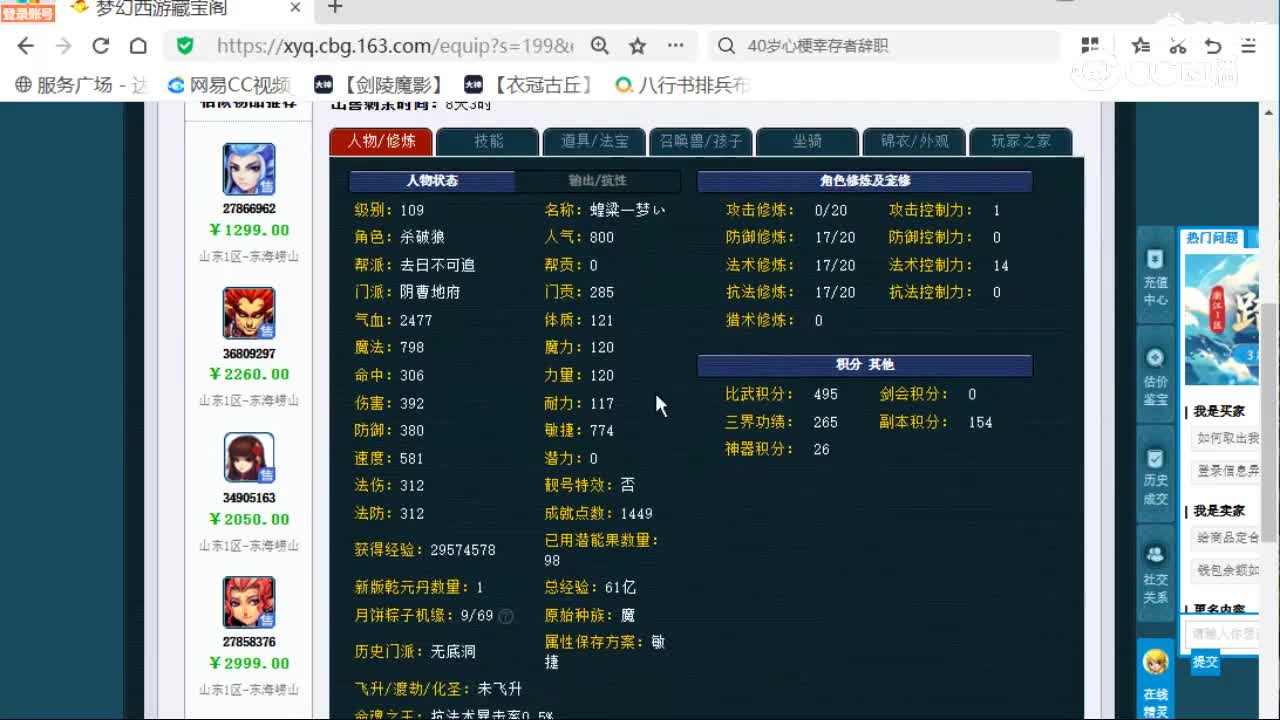This screenshot has height=720, width=1280.
Task: Click the banner image in help panel
Action: tap(1221, 320)
